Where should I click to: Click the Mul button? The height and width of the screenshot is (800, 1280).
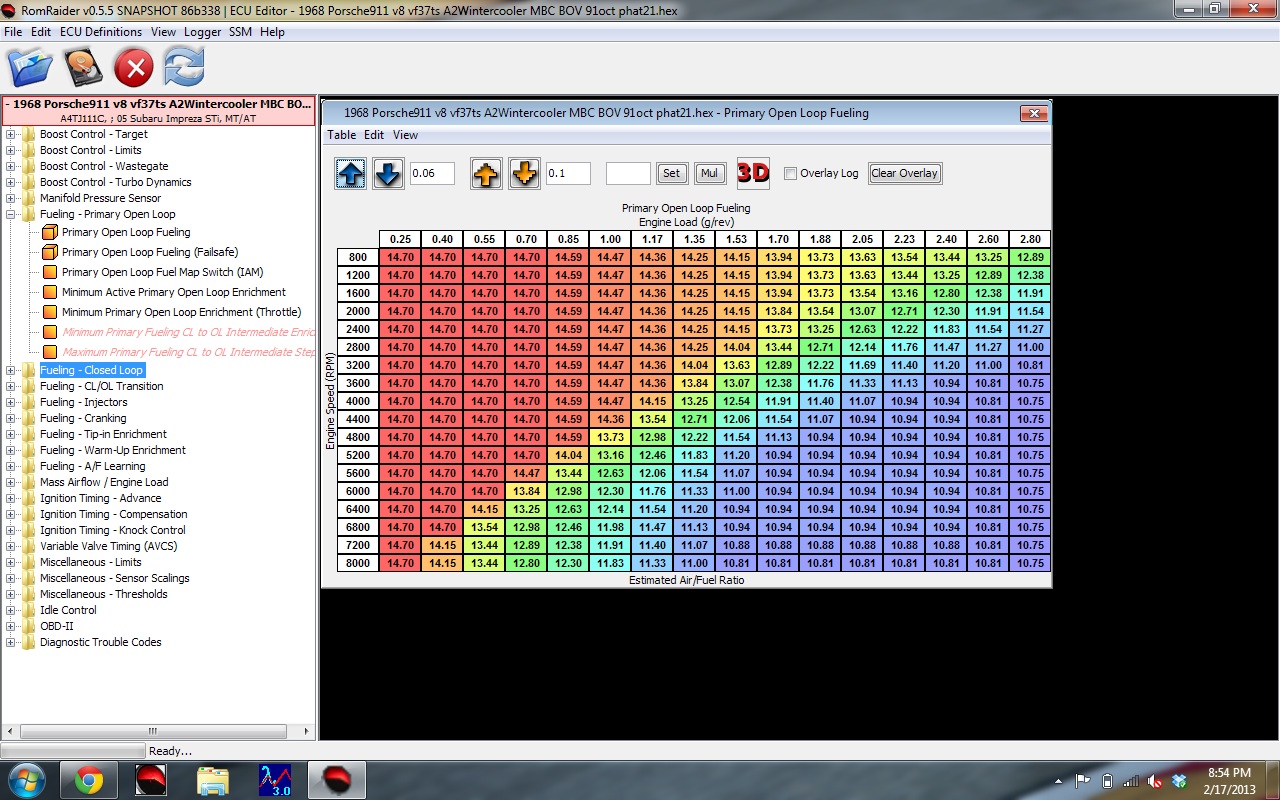(x=710, y=173)
